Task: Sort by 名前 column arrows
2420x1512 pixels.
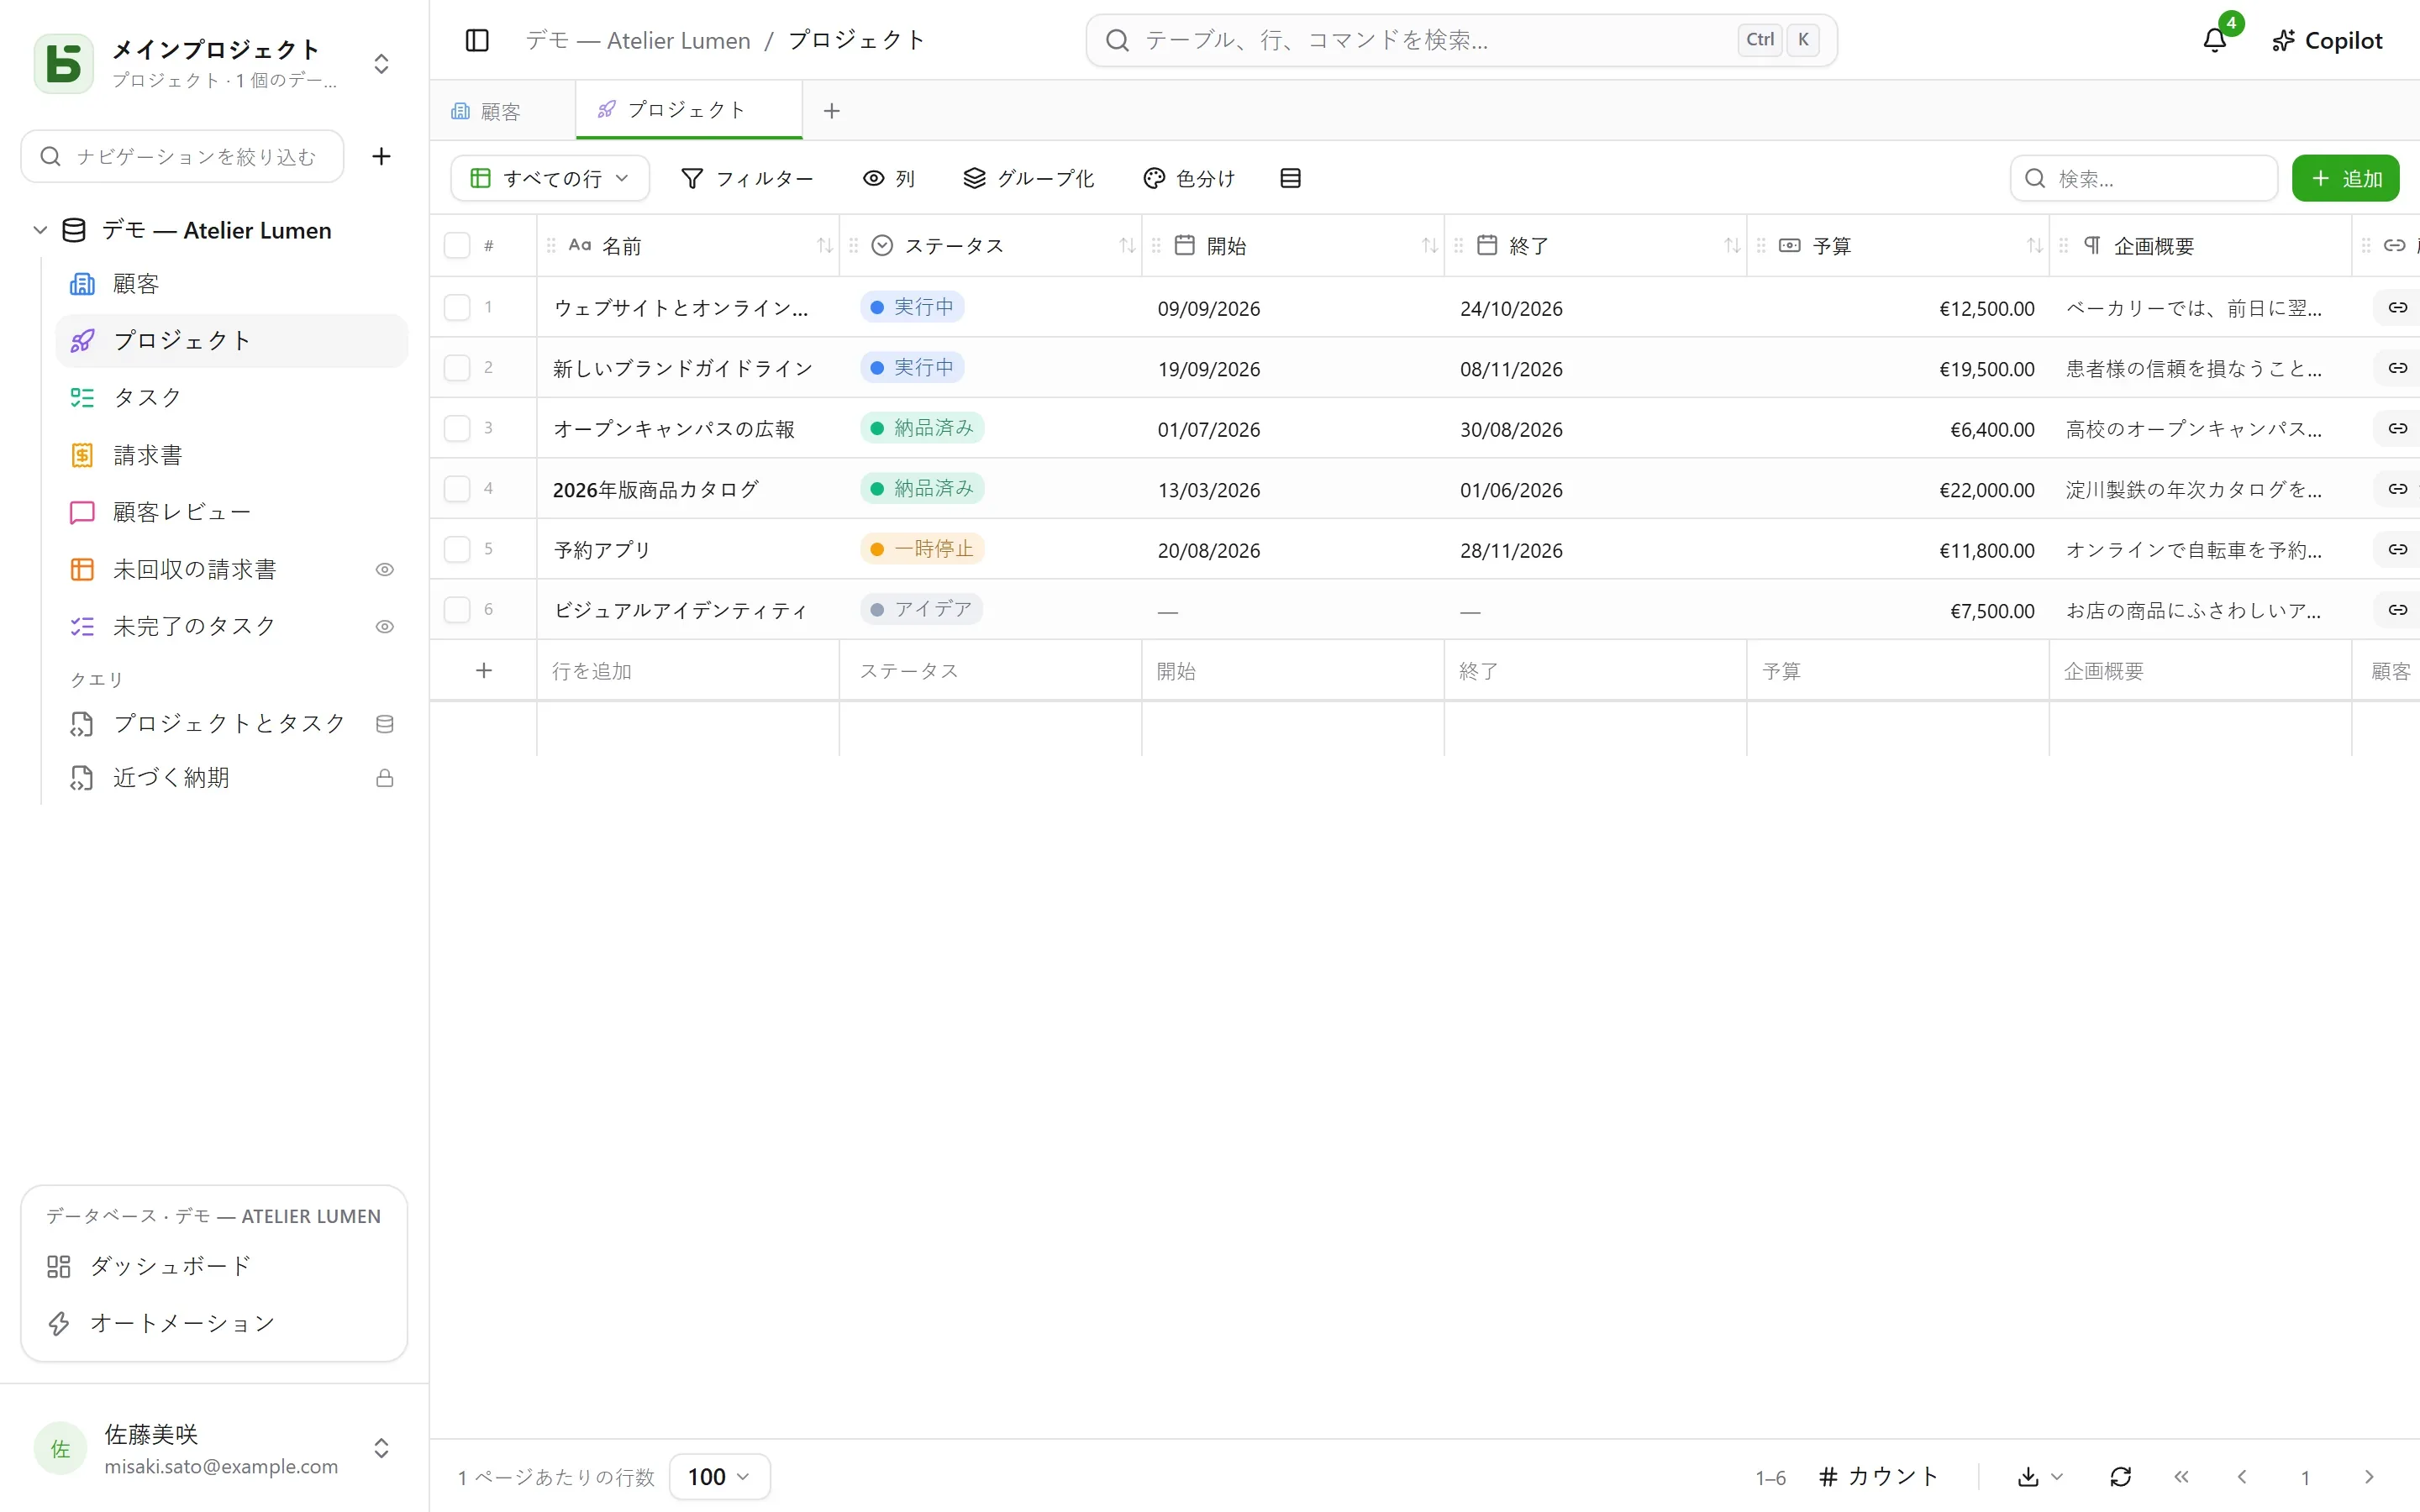Action: [x=824, y=245]
